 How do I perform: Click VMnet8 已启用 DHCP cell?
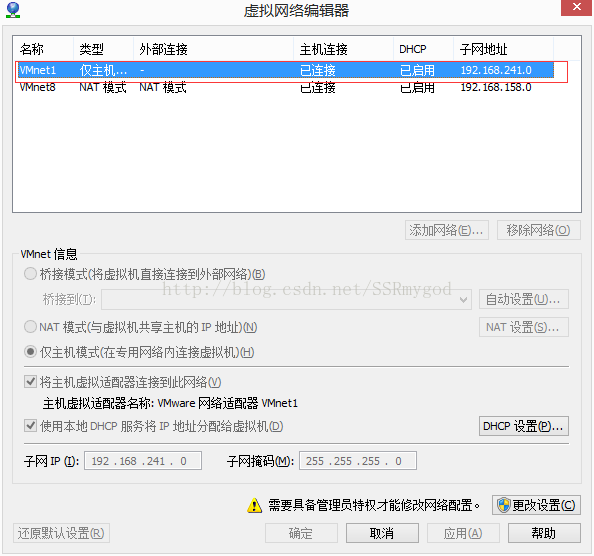coord(417,87)
